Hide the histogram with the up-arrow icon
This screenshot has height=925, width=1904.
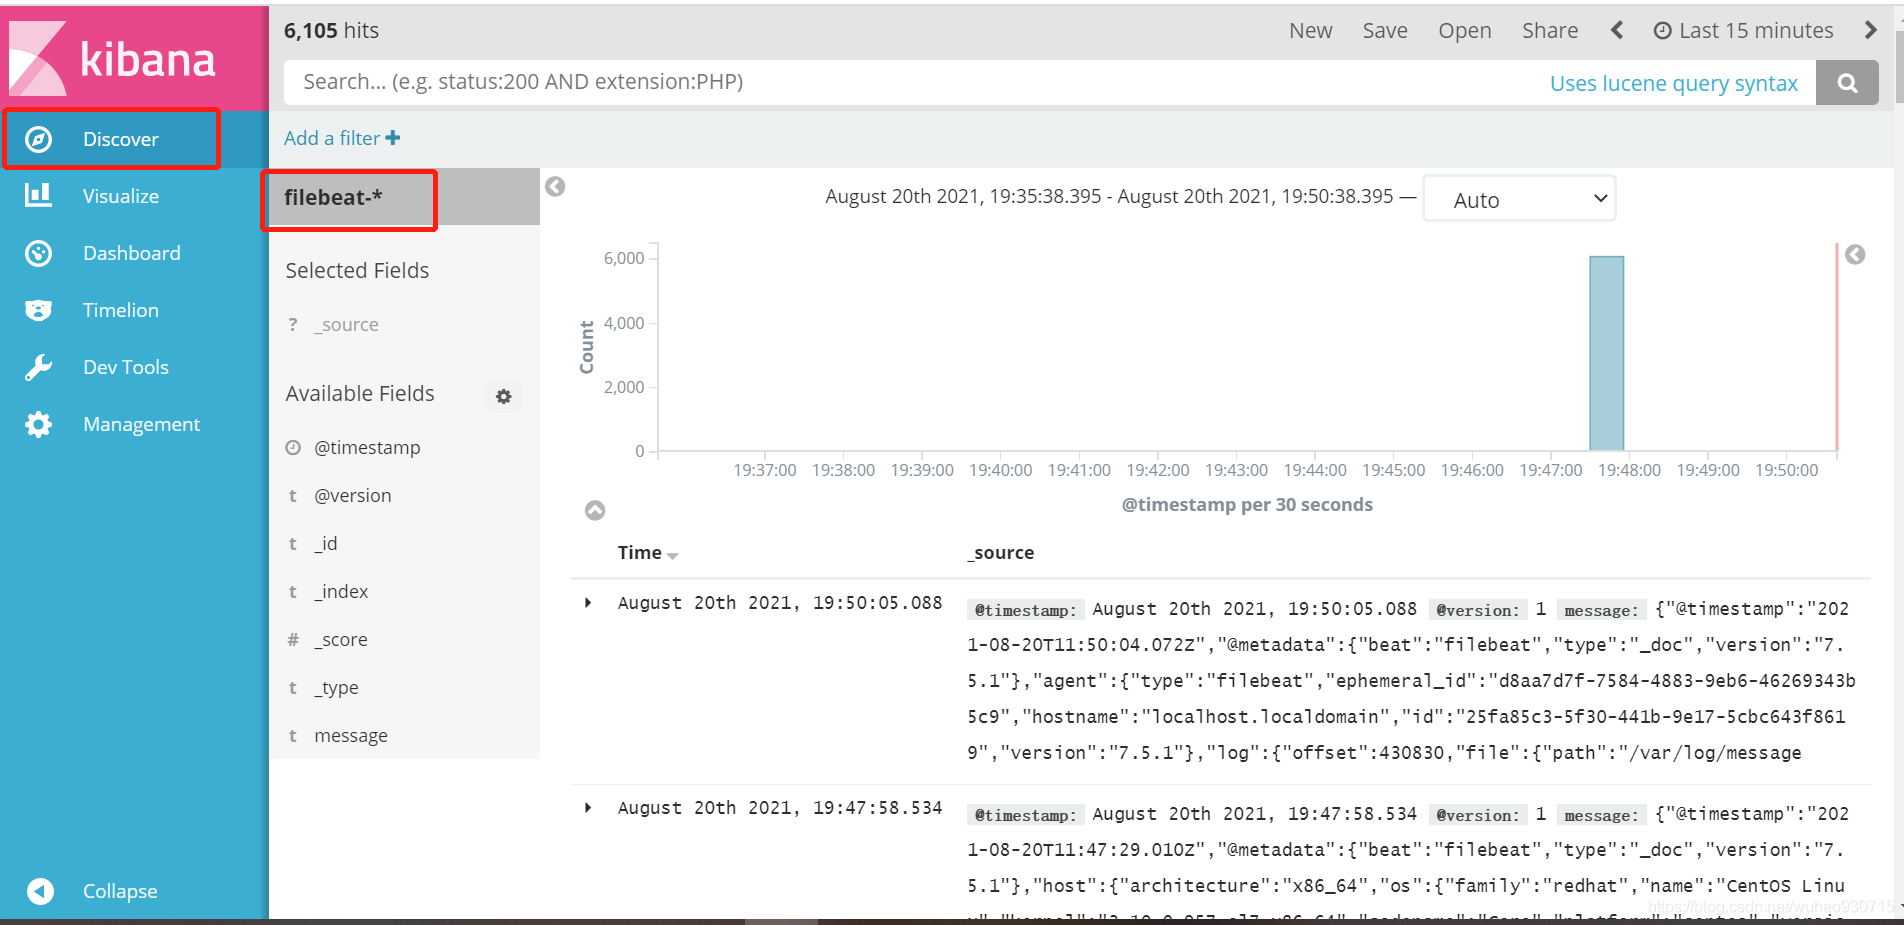[595, 511]
